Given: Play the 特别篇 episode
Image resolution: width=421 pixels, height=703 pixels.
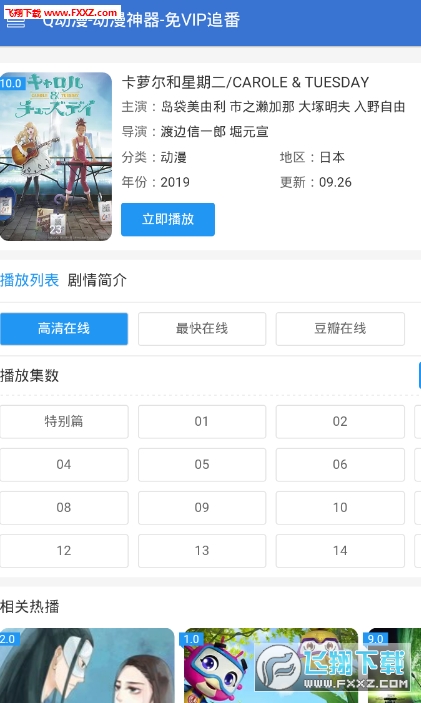Looking at the screenshot, I should 64,421.
